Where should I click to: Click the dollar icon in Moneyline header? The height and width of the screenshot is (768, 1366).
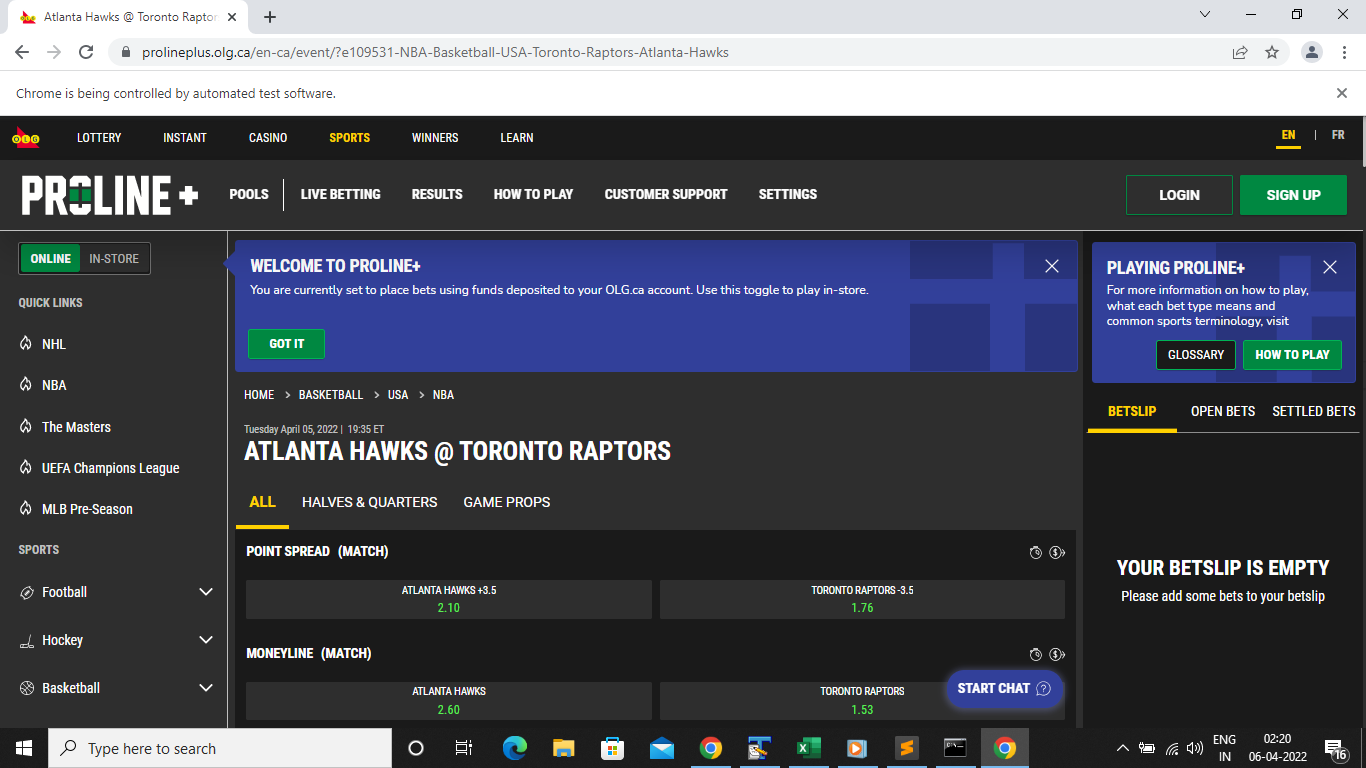pos(1057,654)
